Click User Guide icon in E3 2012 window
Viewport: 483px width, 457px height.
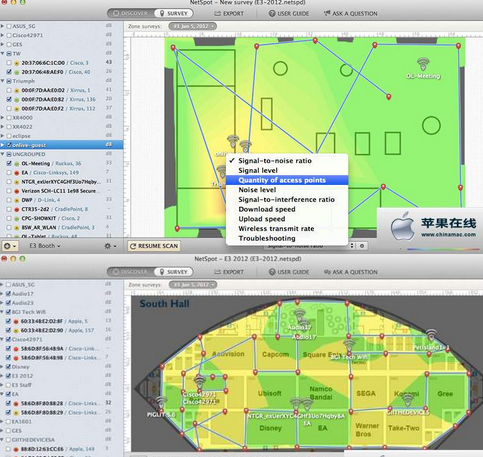pos(272,272)
